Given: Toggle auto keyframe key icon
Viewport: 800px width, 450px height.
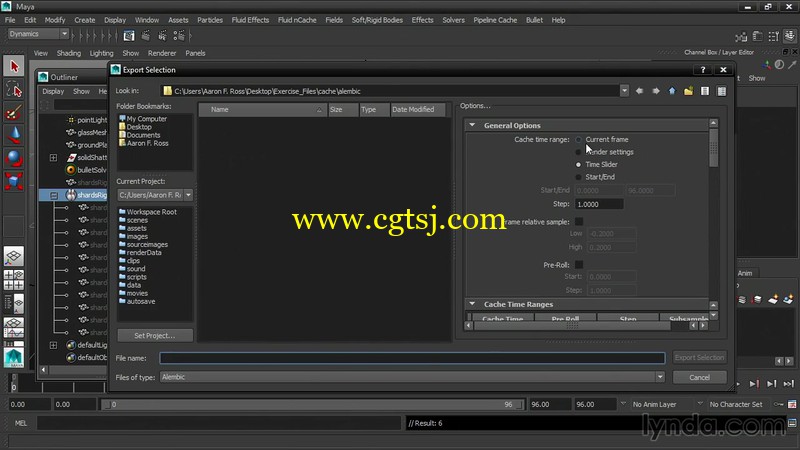Looking at the screenshot, I should point(779,404).
